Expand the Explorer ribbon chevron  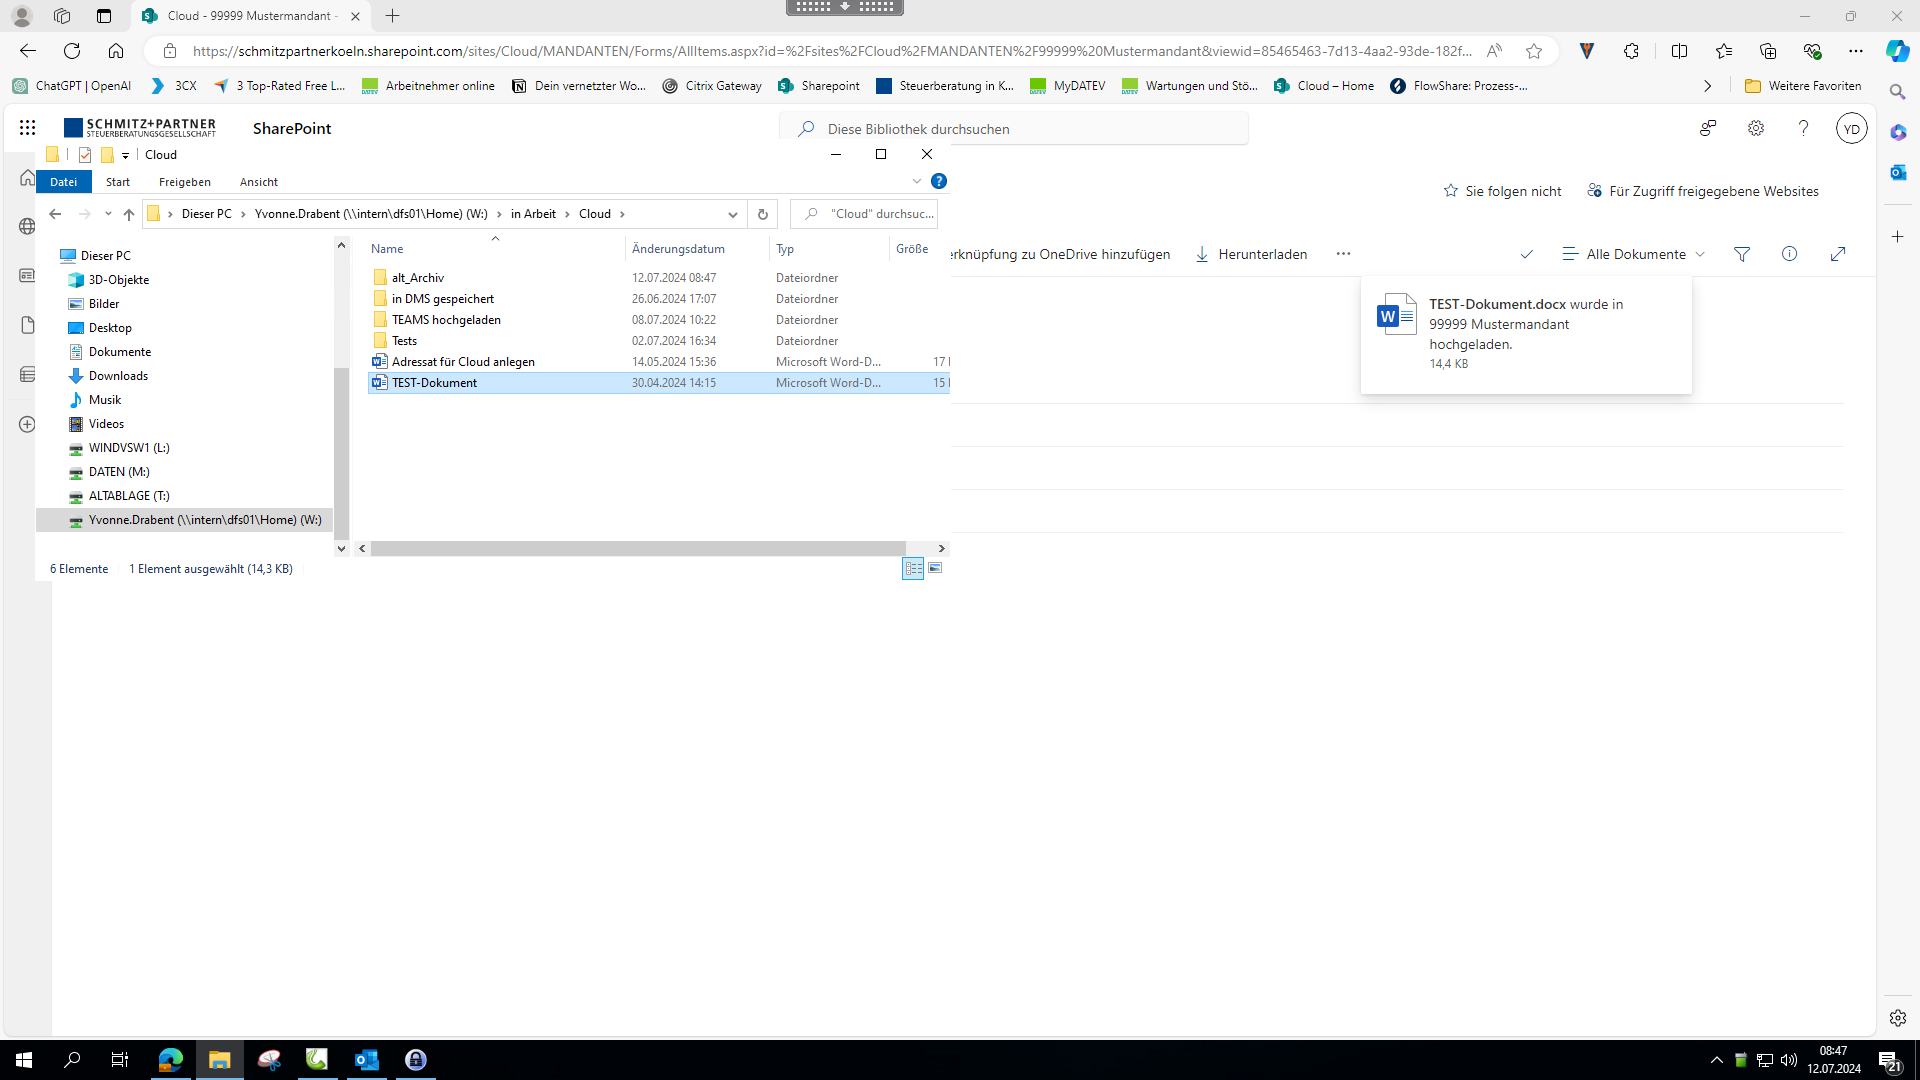tap(916, 181)
